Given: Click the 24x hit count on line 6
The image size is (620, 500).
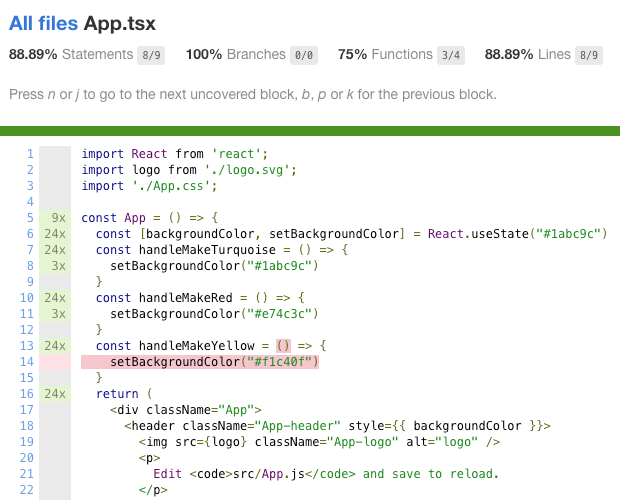Looking at the screenshot, I should 55,234.
